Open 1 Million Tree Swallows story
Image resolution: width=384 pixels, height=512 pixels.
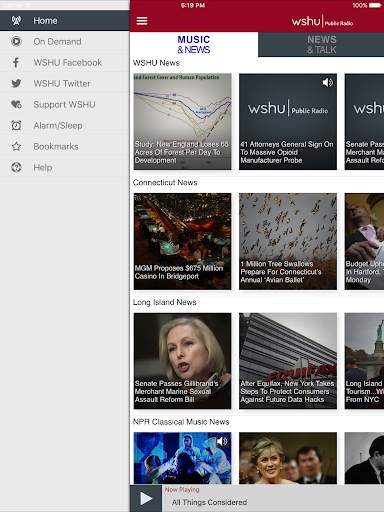(x=288, y=241)
